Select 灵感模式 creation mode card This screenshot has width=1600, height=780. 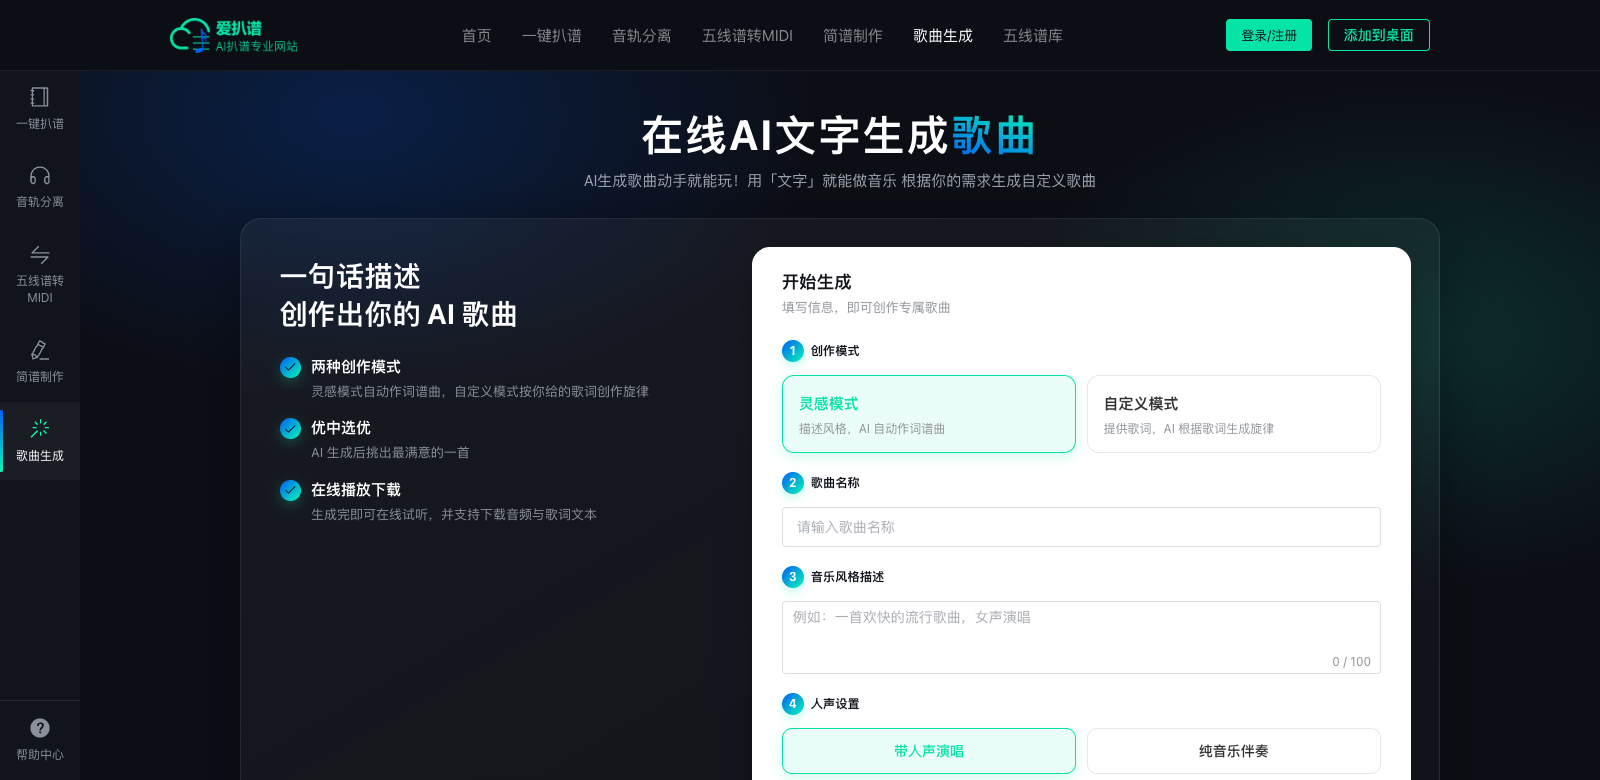tap(929, 414)
